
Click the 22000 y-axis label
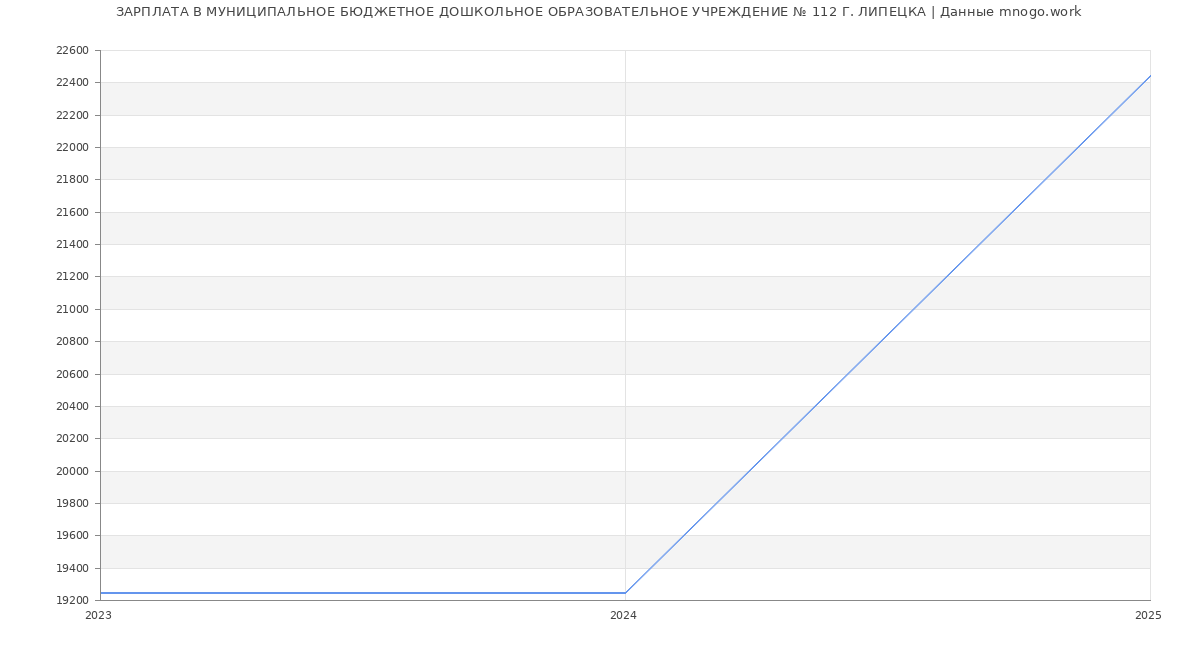point(72,148)
